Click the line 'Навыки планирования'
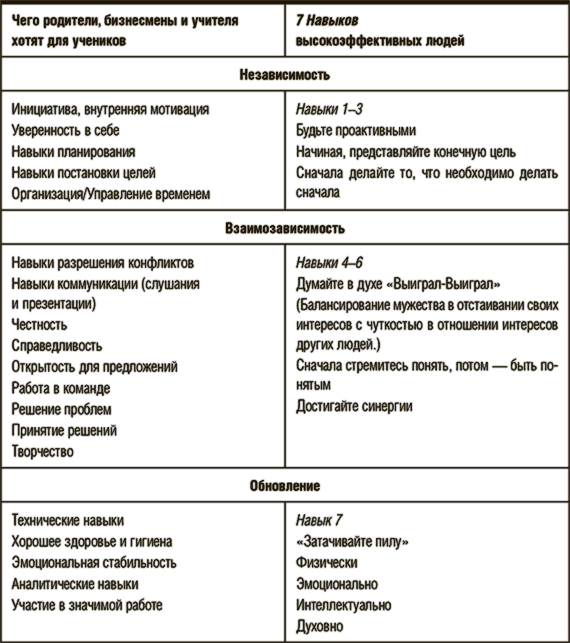570x643 pixels. (73, 152)
